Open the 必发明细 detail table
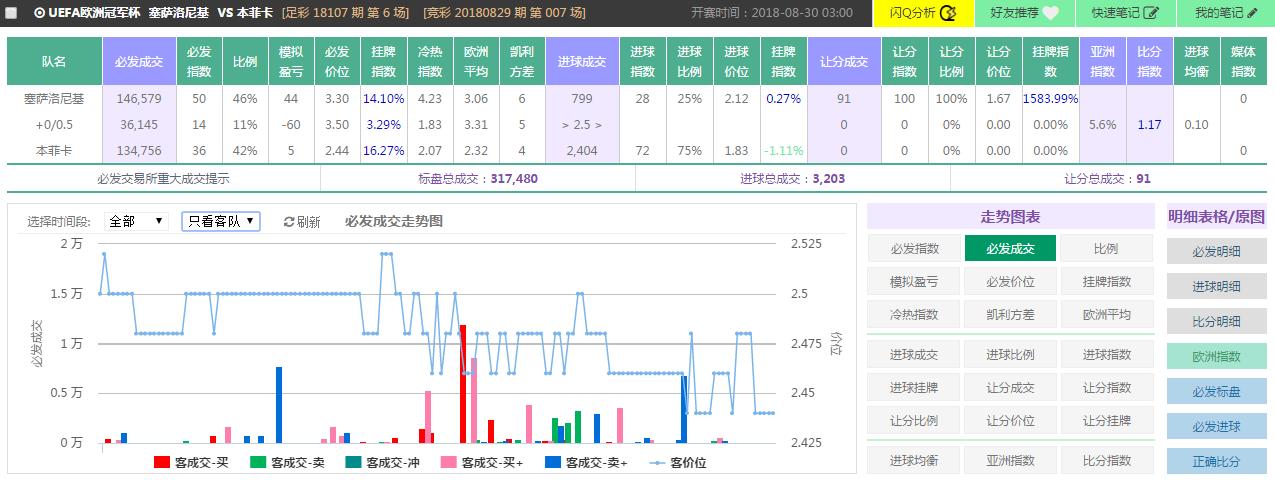Image resolution: width=1275 pixels, height=480 pixels. pyautogui.click(x=1216, y=252)
